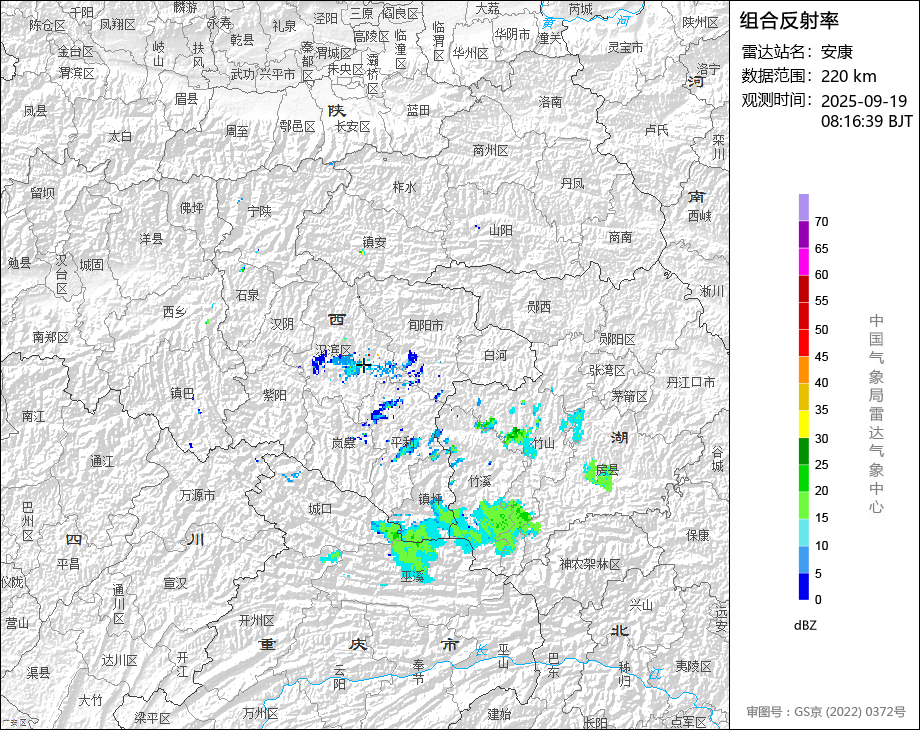
Task: Click the 城口 map label
Action: coord(320,509)
